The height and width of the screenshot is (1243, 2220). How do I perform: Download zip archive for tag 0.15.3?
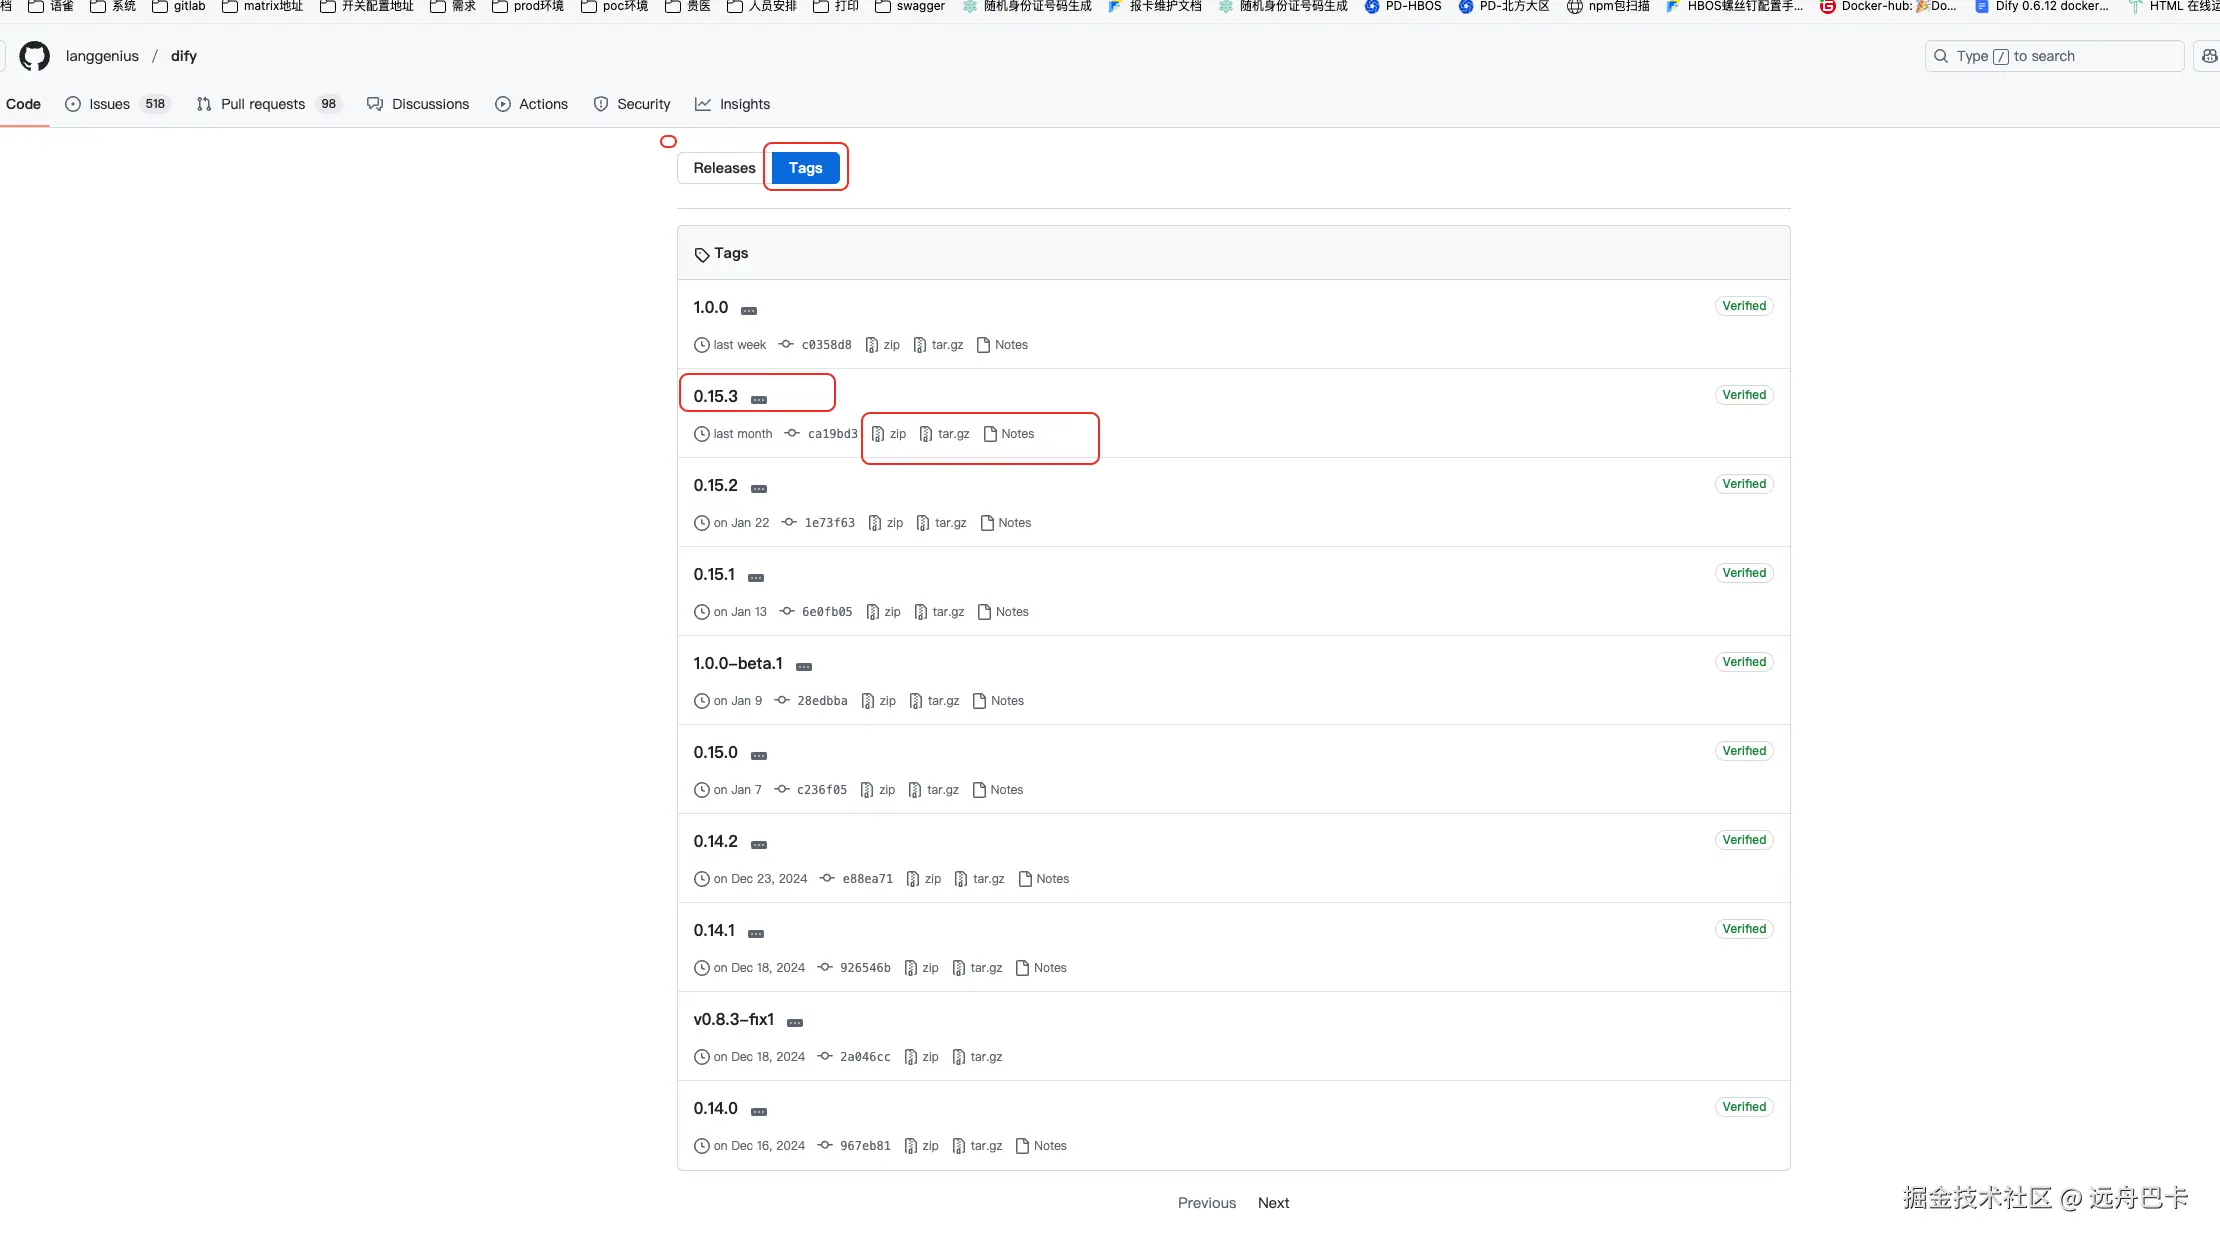point(889,434)
